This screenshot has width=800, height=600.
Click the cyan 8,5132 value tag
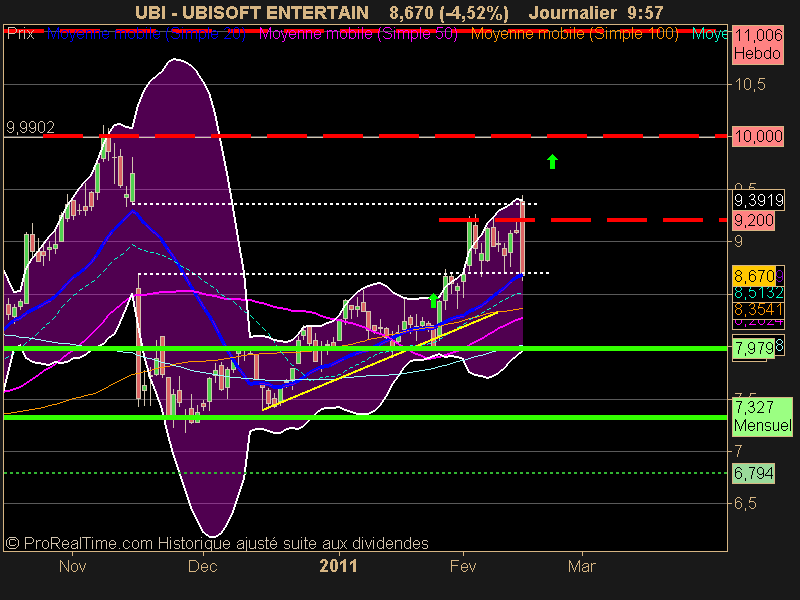point(758,293)
